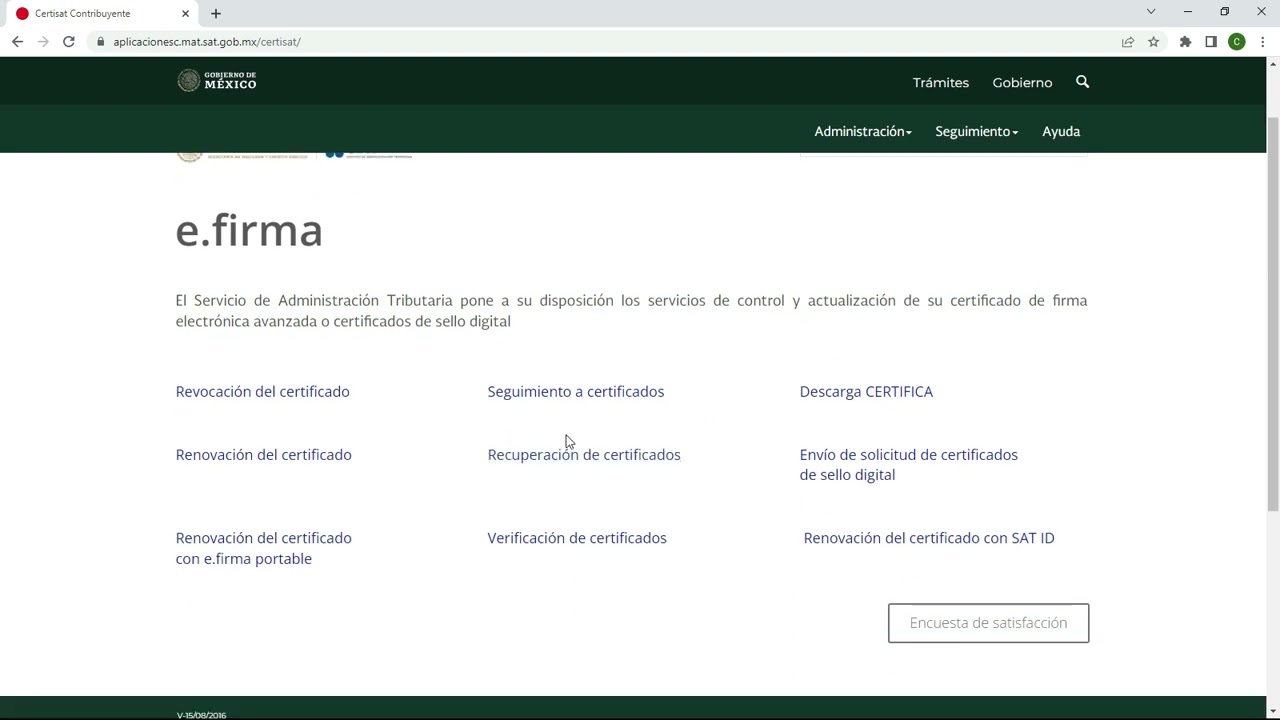The width and height of the screenshot is (1280, 720).
Task: Go back with the browser back arrow
Action: click(x=17, y=41)
